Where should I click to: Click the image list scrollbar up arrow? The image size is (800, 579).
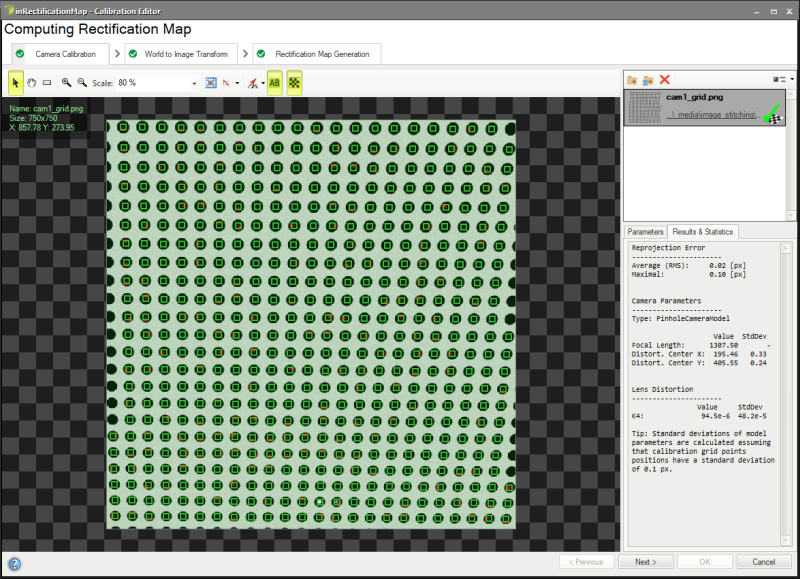[x=791, y=94]
